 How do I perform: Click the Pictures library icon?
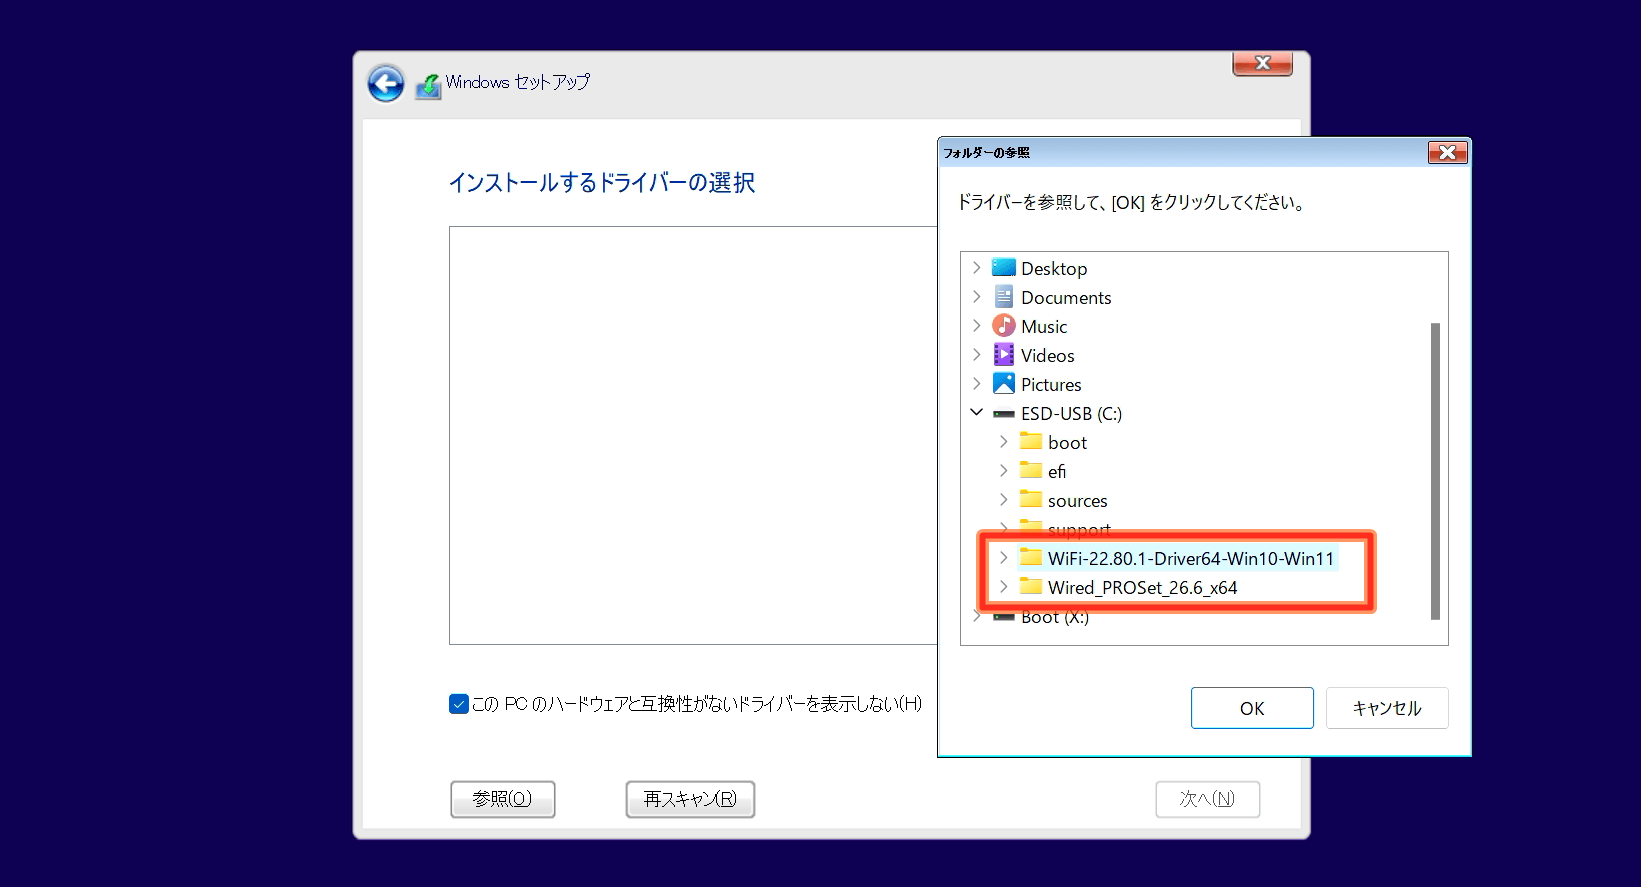1003,384
